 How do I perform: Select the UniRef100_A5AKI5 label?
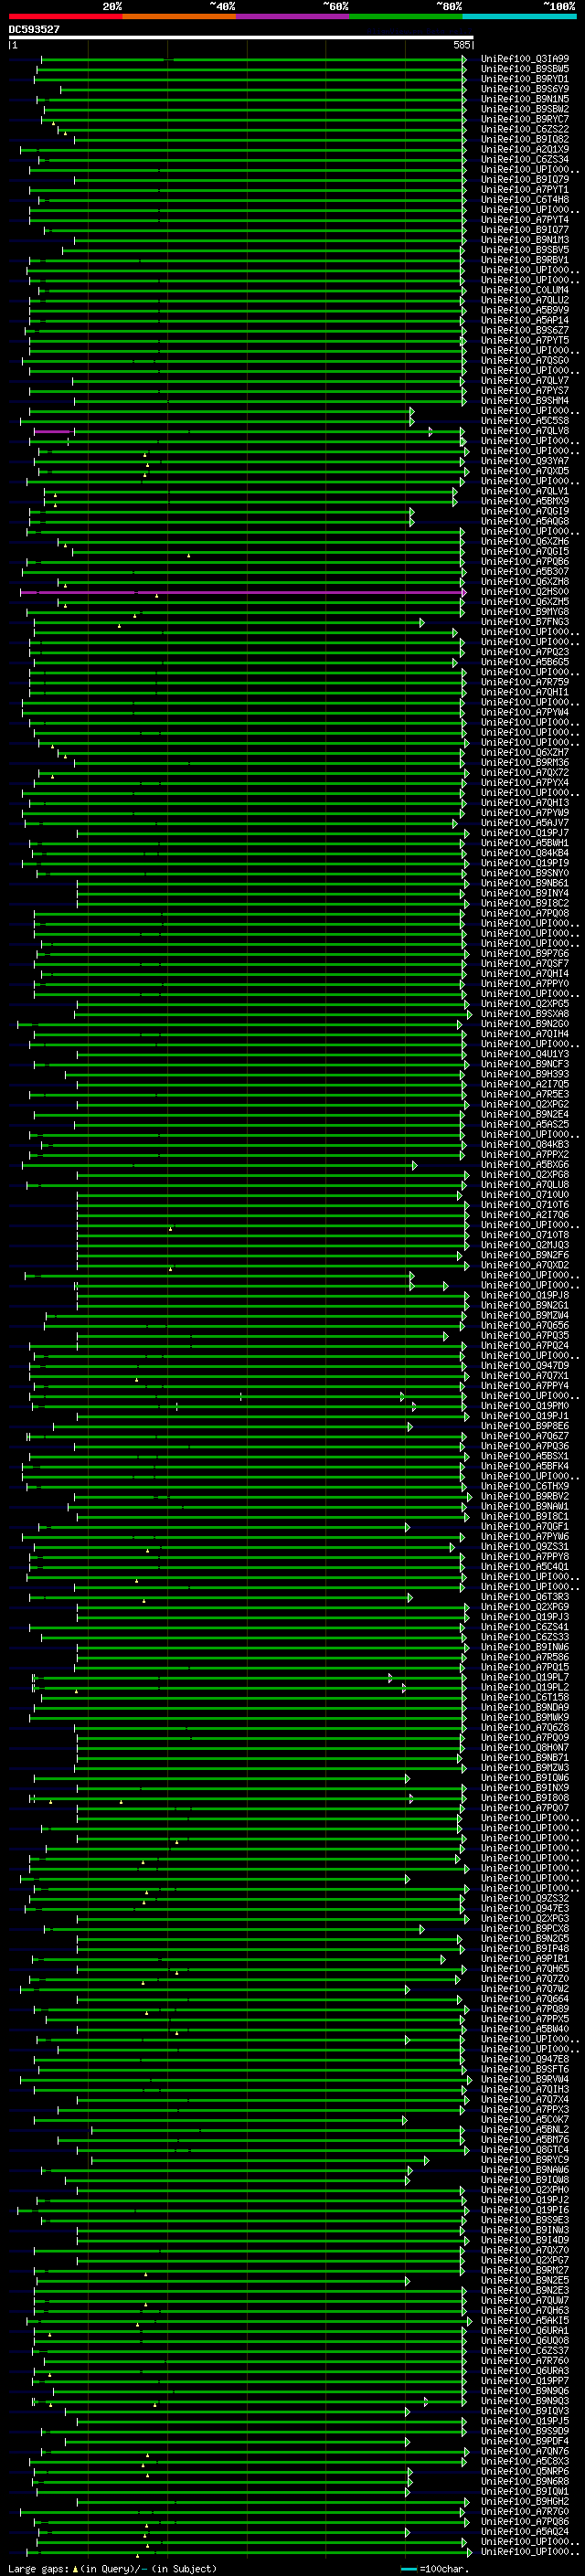pyautogui.click(x=525, y=2320)
